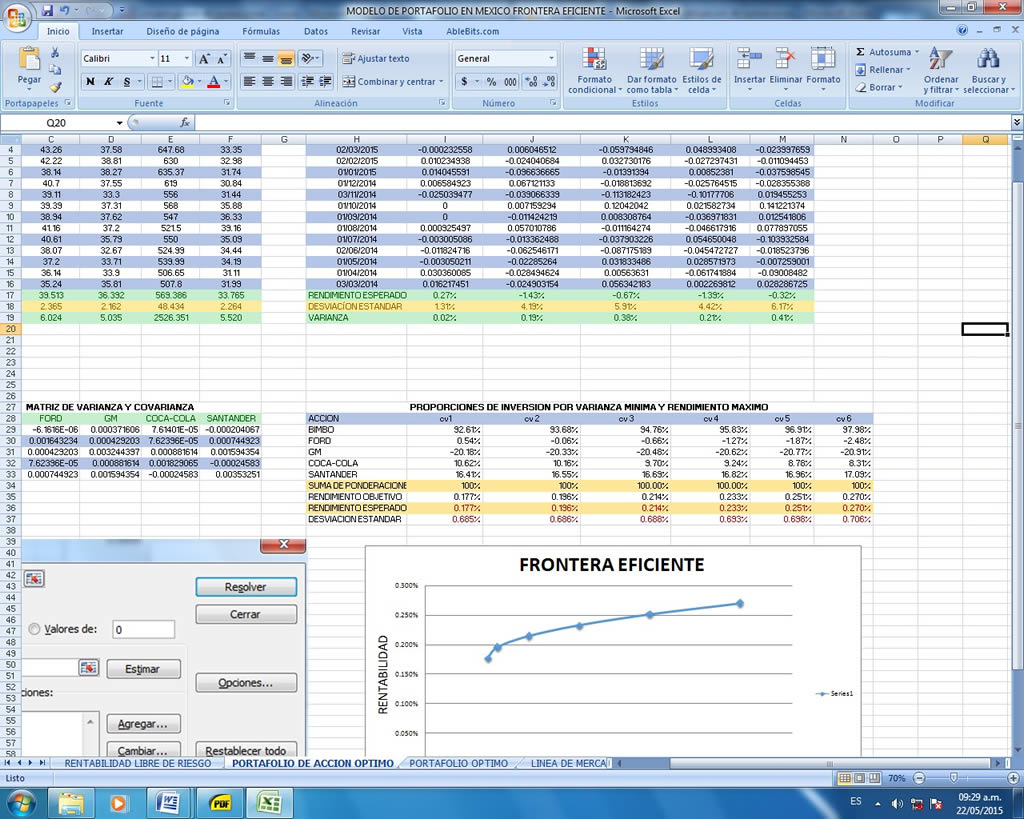Switch to Normal view in status bar
Viewport: 1024px width, 819px height.
[845, 779]
